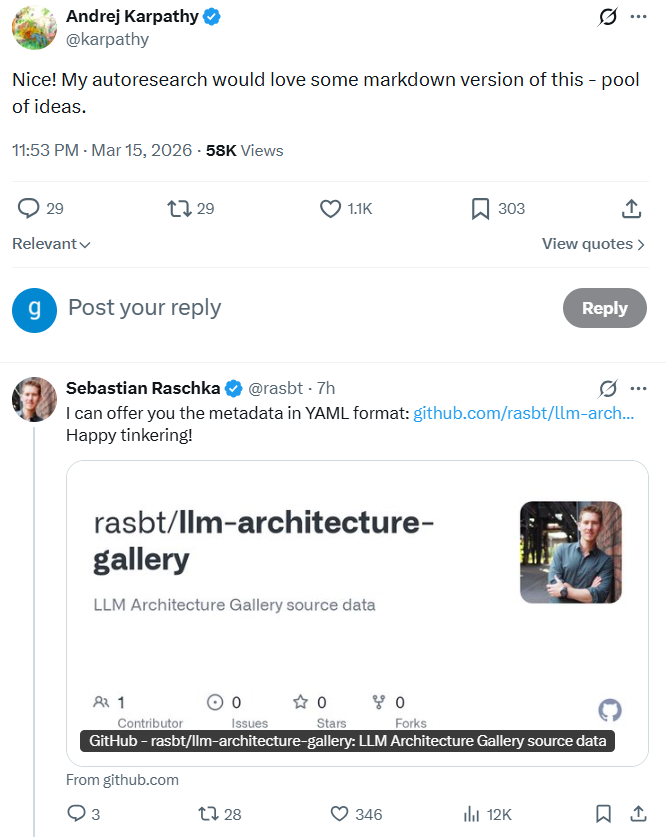Expand the Relevant sort dropdown
This screenshot has height=837, width=666.
pos(51,244)
